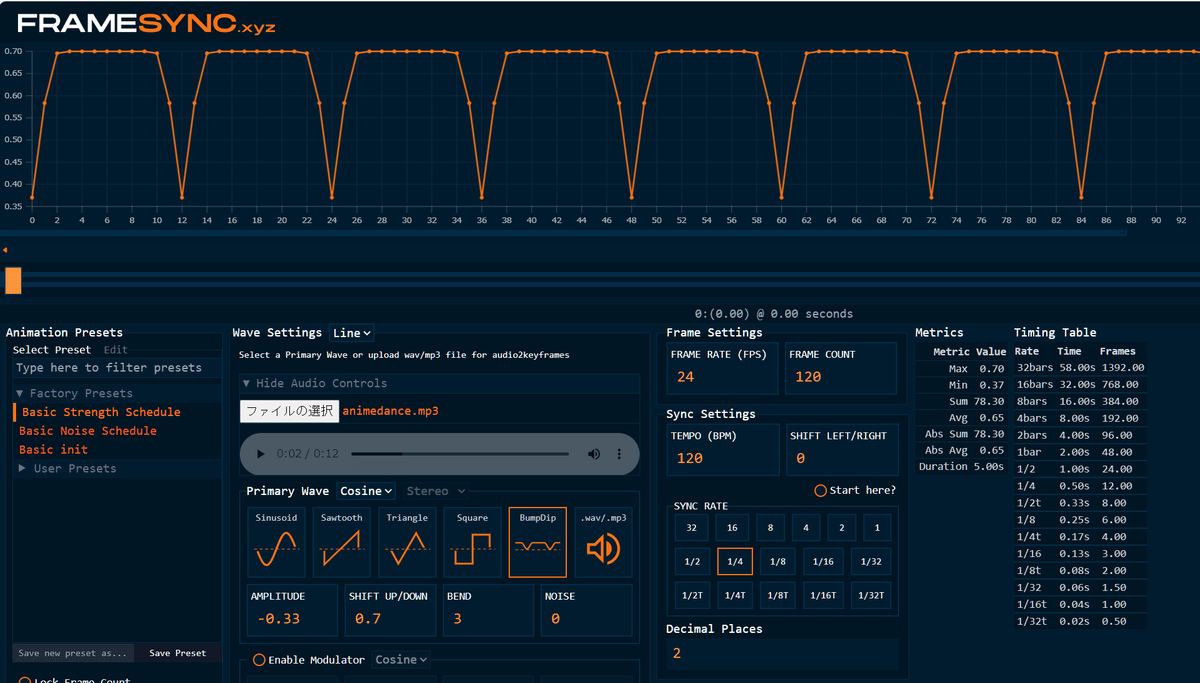
Task: Click the Save Preset button
Action: coord(177,652)
